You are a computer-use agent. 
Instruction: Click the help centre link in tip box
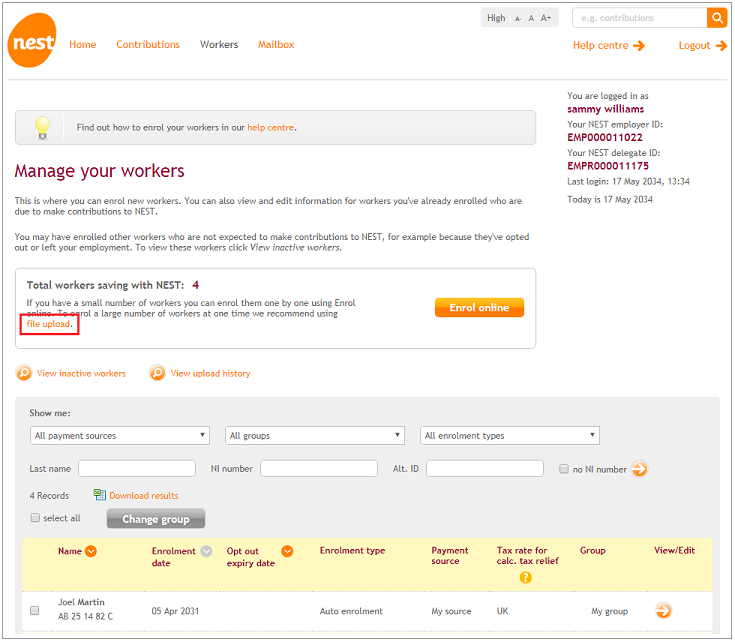point(270,127)
